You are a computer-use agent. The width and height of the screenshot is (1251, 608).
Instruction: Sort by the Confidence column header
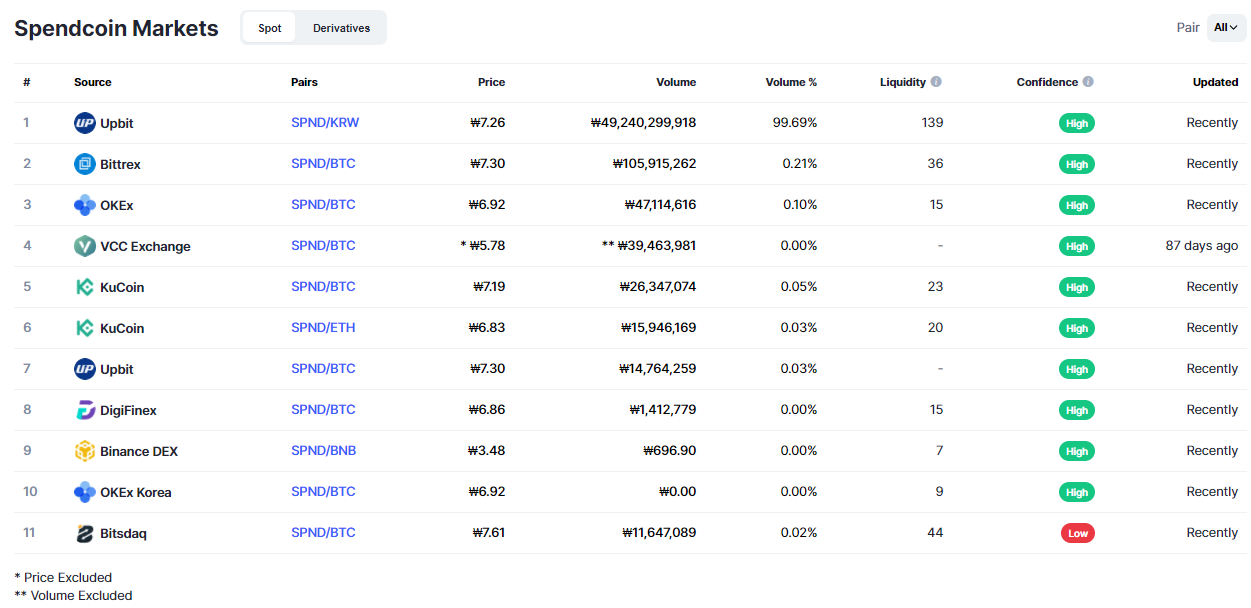[1047, 82]
